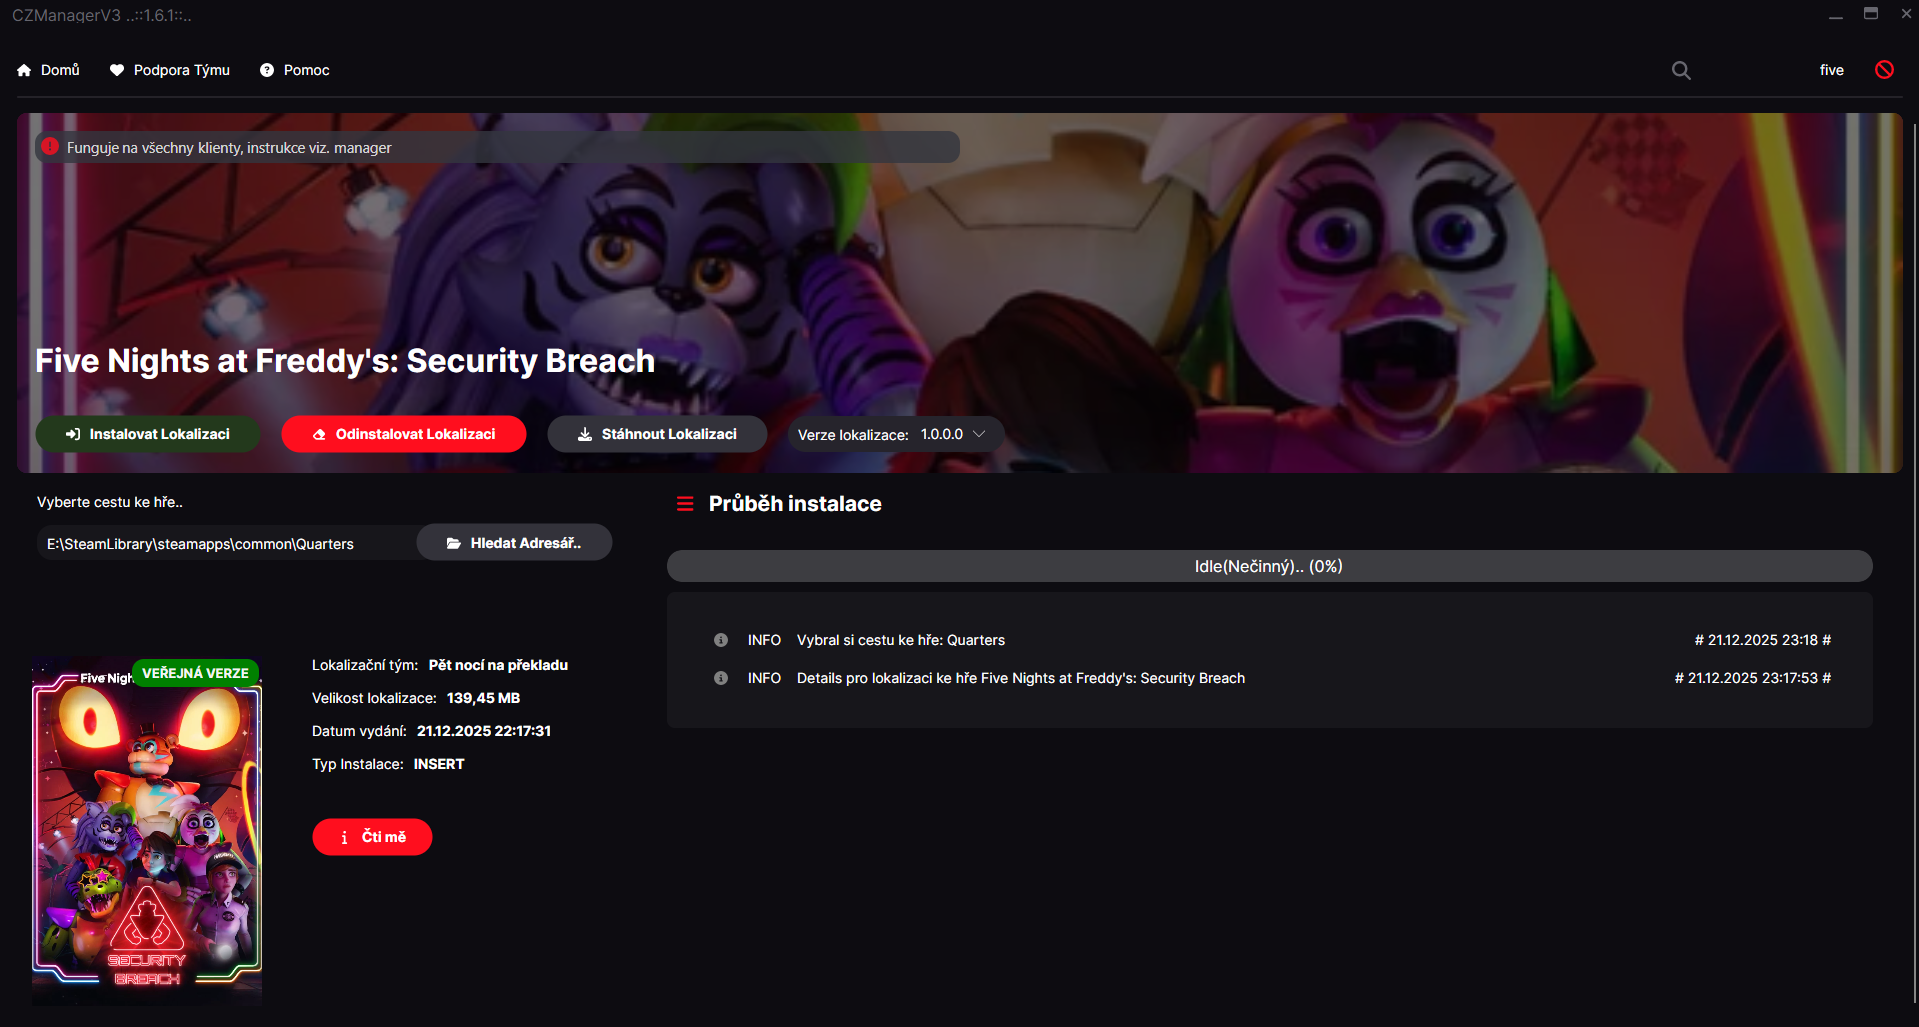The height and width of the screenshot is (1027, 1919).
Task: Open the Pomoc help menu
Action: 295,70
